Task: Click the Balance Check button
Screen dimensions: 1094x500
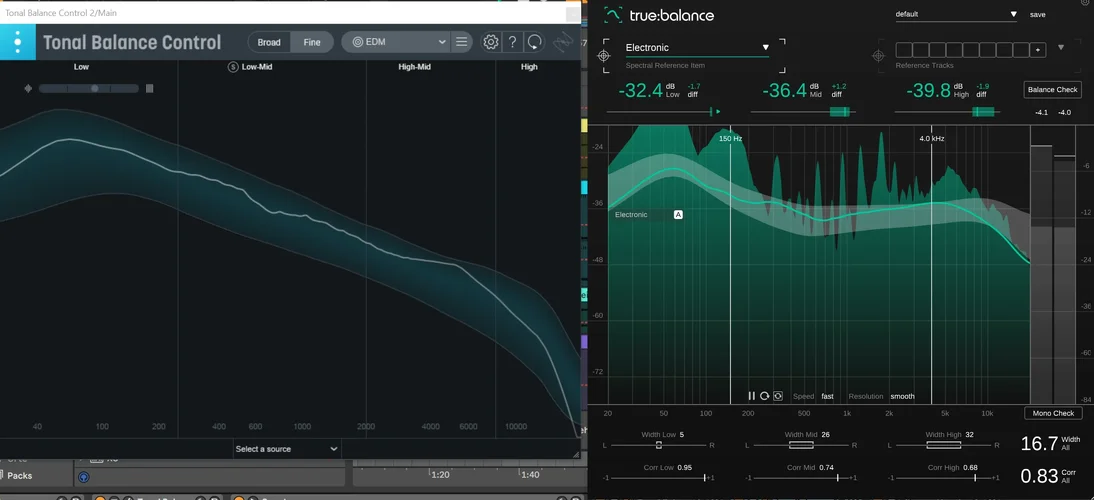Action: click(1052, 90)
